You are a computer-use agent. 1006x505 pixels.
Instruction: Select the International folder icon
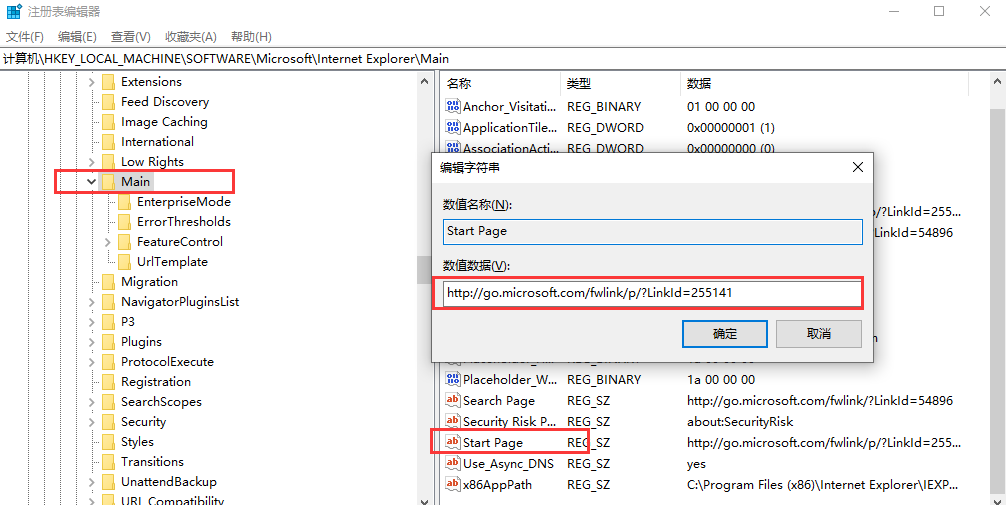pos(108,141)
